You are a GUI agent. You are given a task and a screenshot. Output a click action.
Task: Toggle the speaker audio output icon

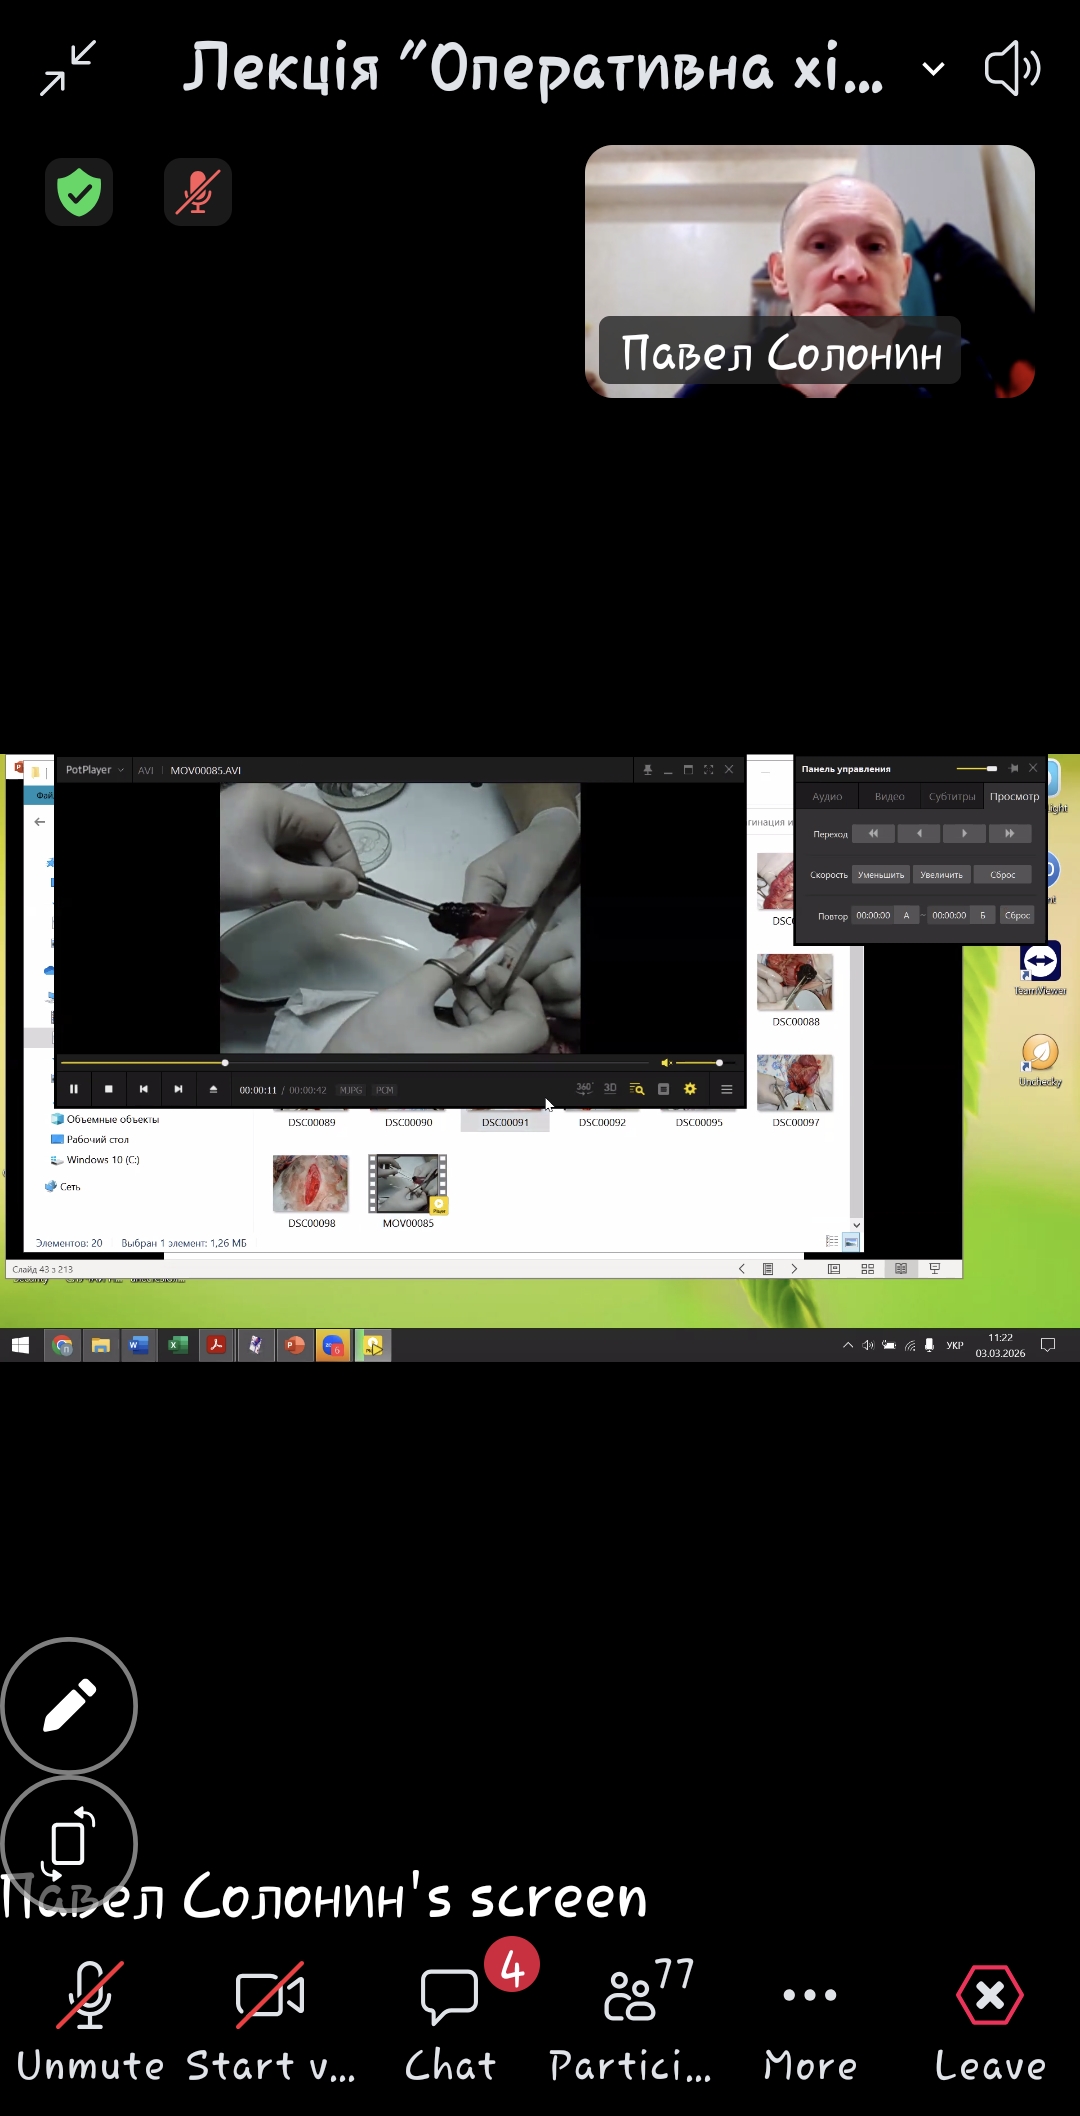[x=1012, y=68]
